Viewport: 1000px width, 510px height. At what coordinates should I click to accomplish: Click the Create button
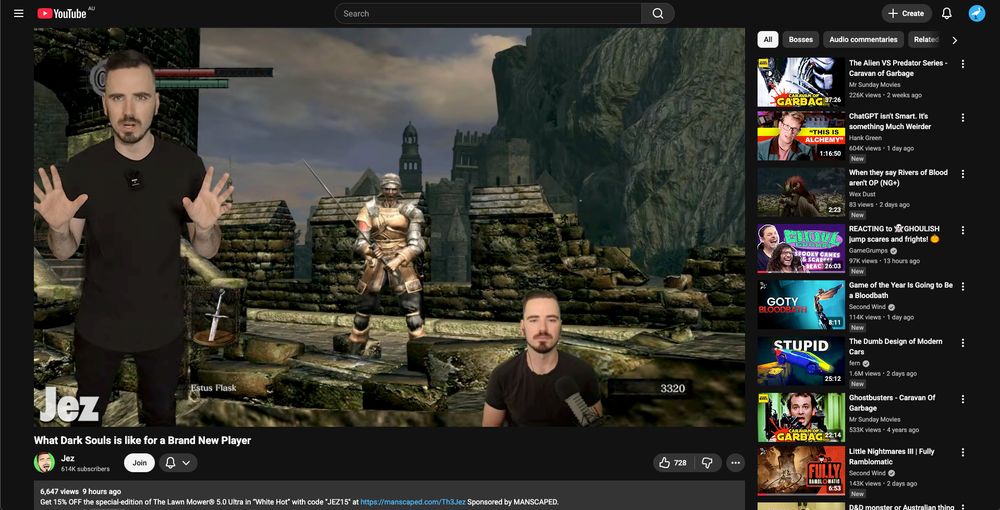(x=906, y=13)
